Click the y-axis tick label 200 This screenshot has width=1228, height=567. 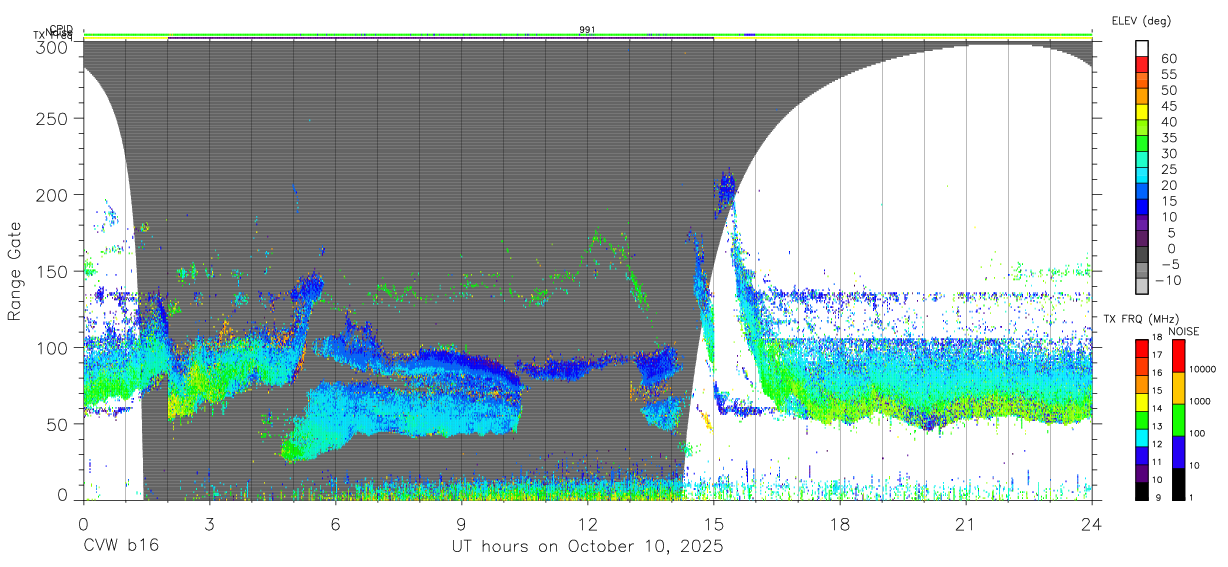click(x=53, y=195)
